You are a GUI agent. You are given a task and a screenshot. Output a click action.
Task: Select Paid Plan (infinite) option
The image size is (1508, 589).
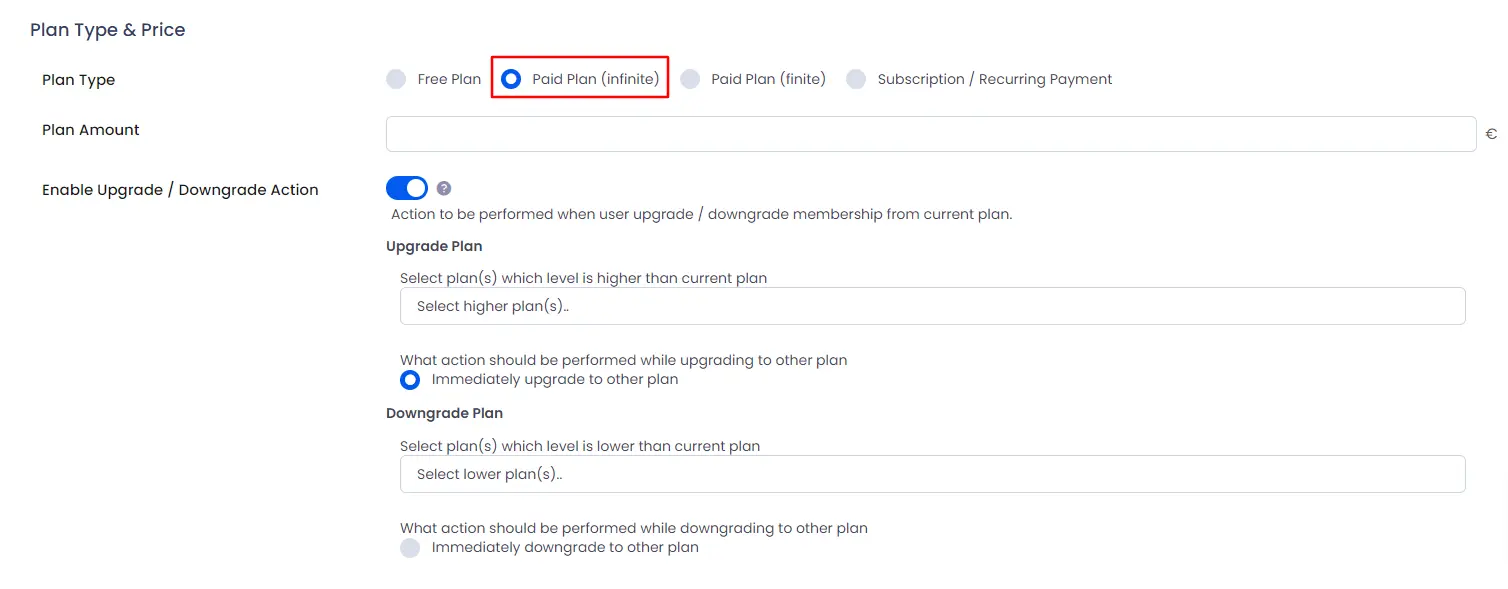(x=511, y=79)
